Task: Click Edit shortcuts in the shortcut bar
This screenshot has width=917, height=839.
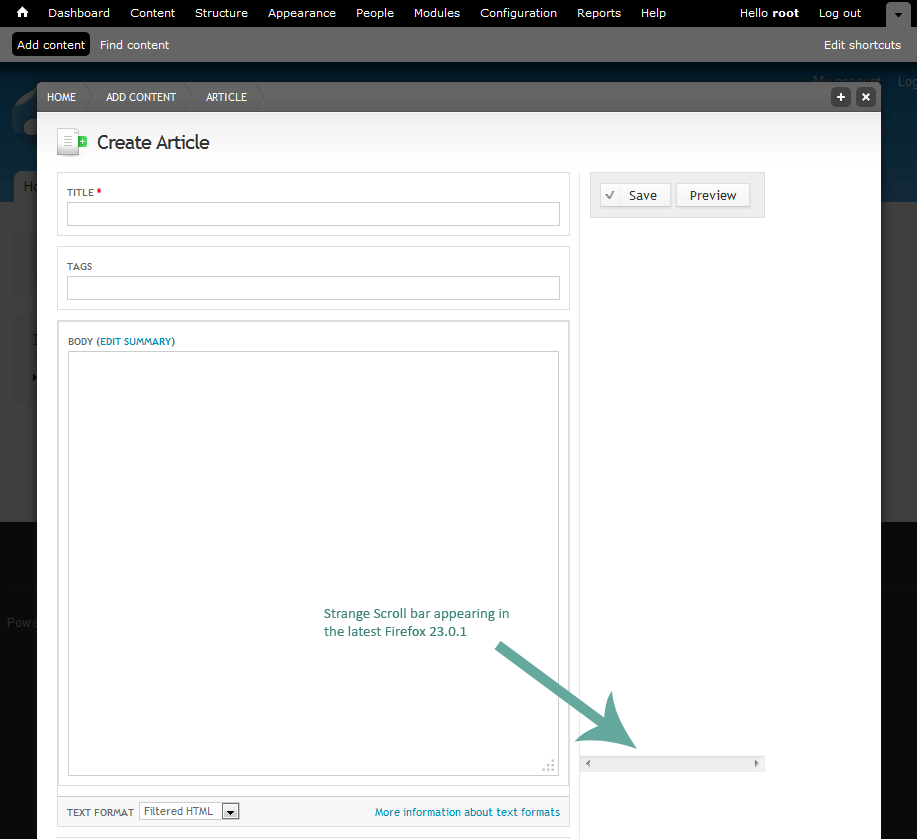Action: tap(861, 44)
